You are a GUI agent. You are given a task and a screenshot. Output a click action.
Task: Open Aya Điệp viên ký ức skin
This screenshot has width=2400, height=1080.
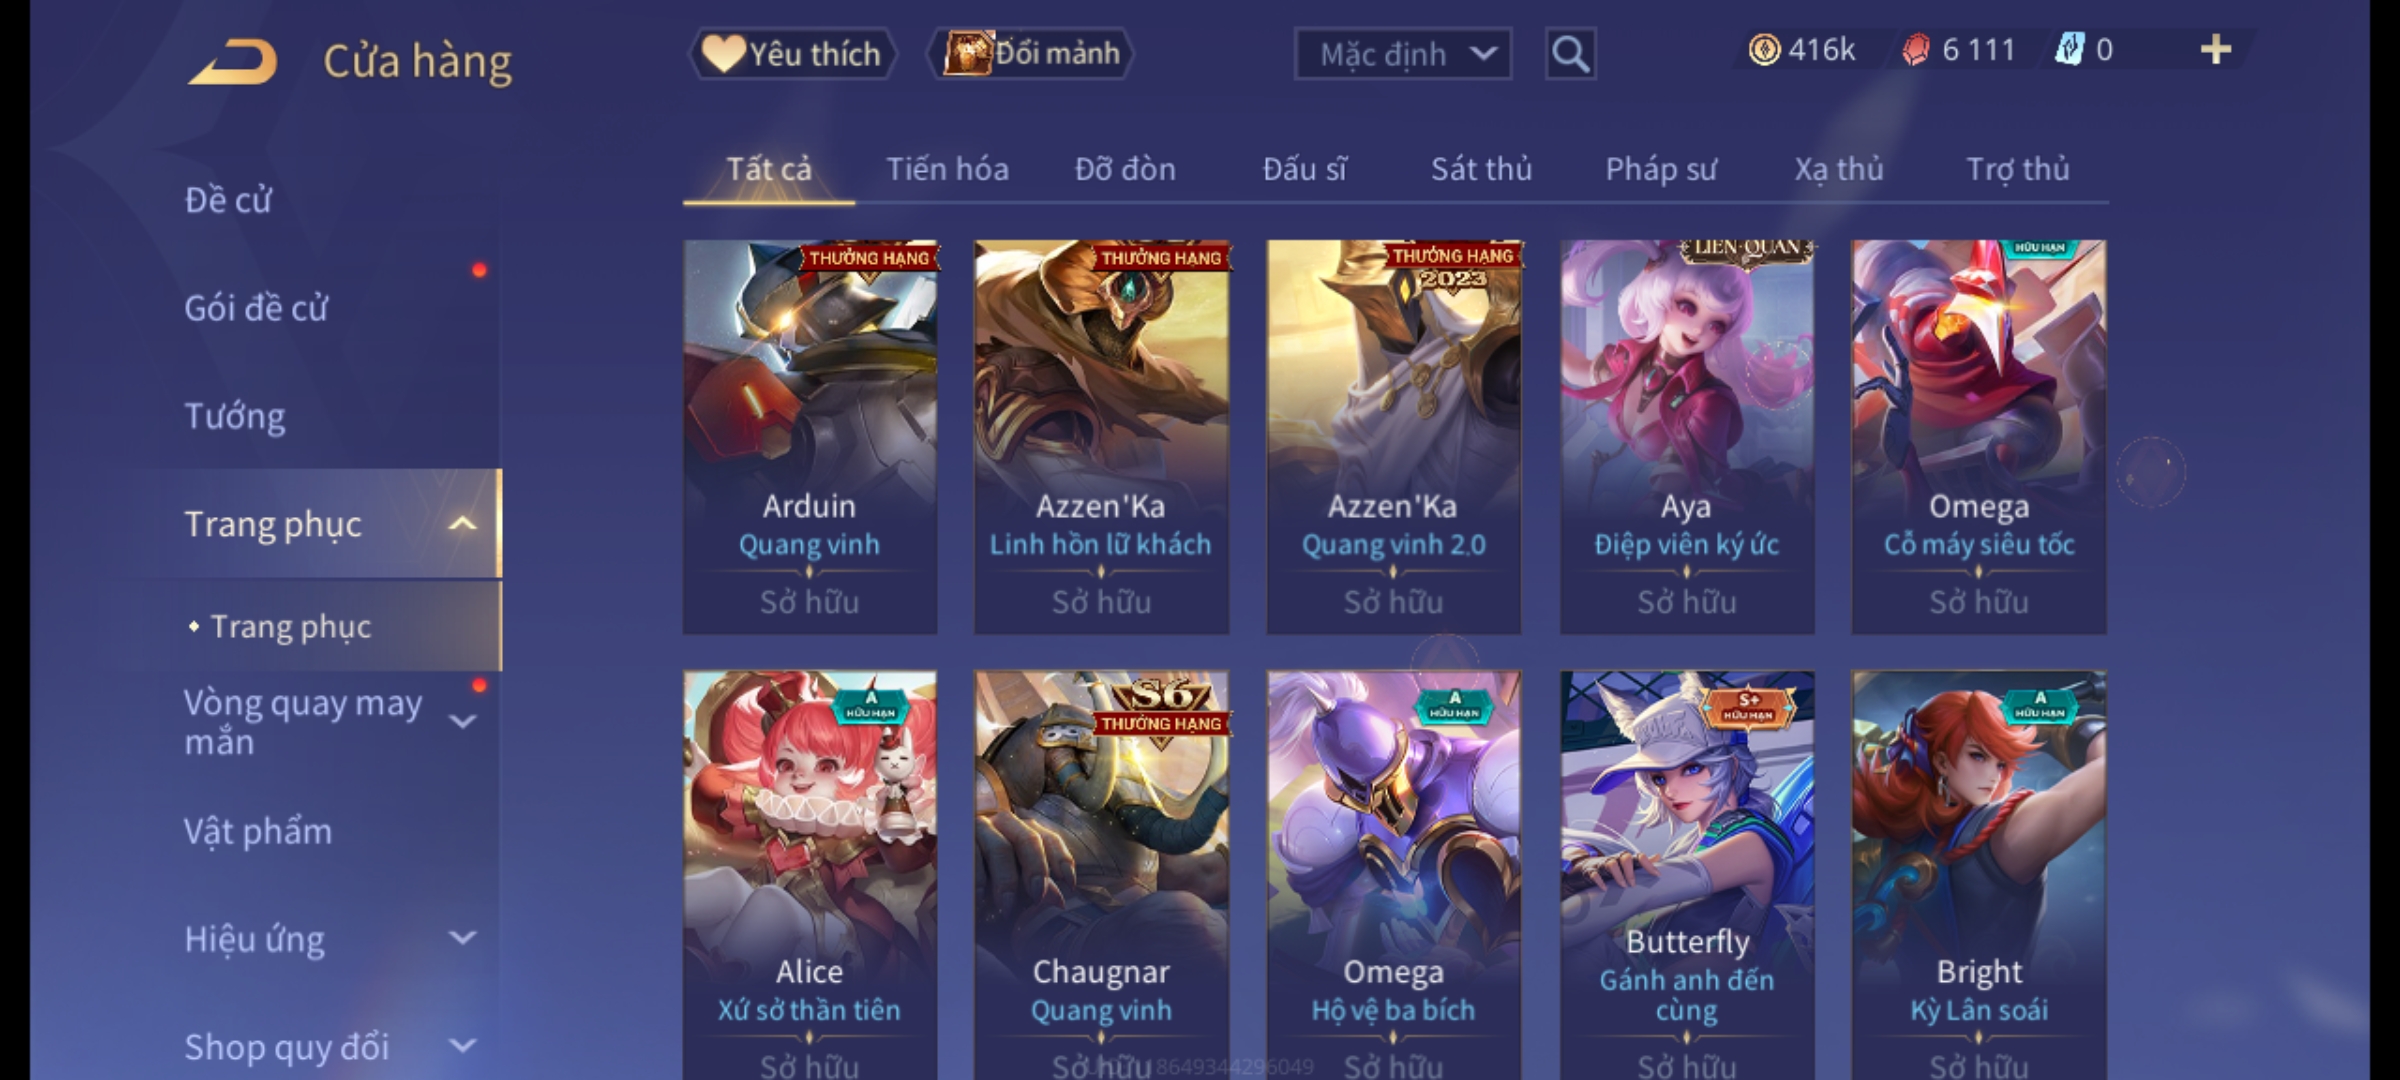coord(1687,436)
